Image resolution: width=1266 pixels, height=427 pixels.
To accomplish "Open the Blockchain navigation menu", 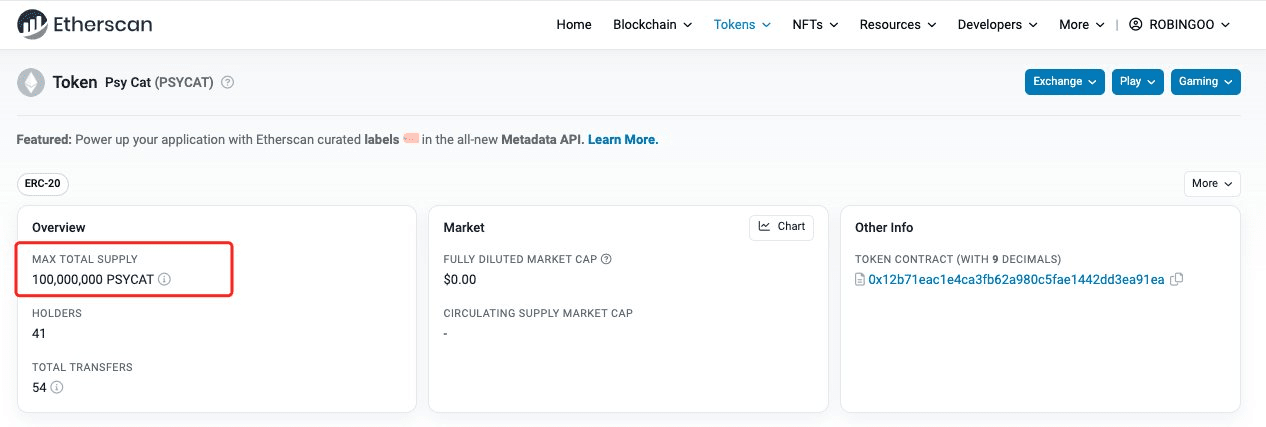I will [x=652, y=25].
